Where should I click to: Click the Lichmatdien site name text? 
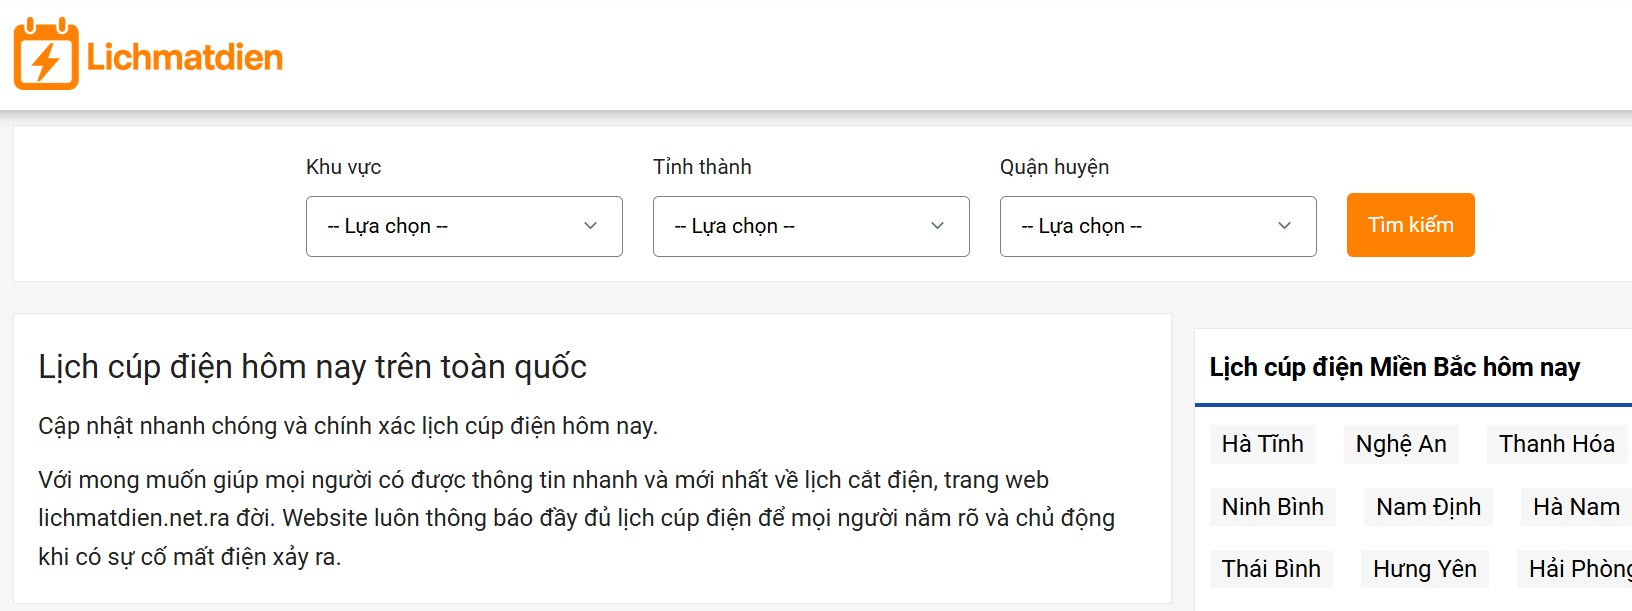tap(185, 57)
